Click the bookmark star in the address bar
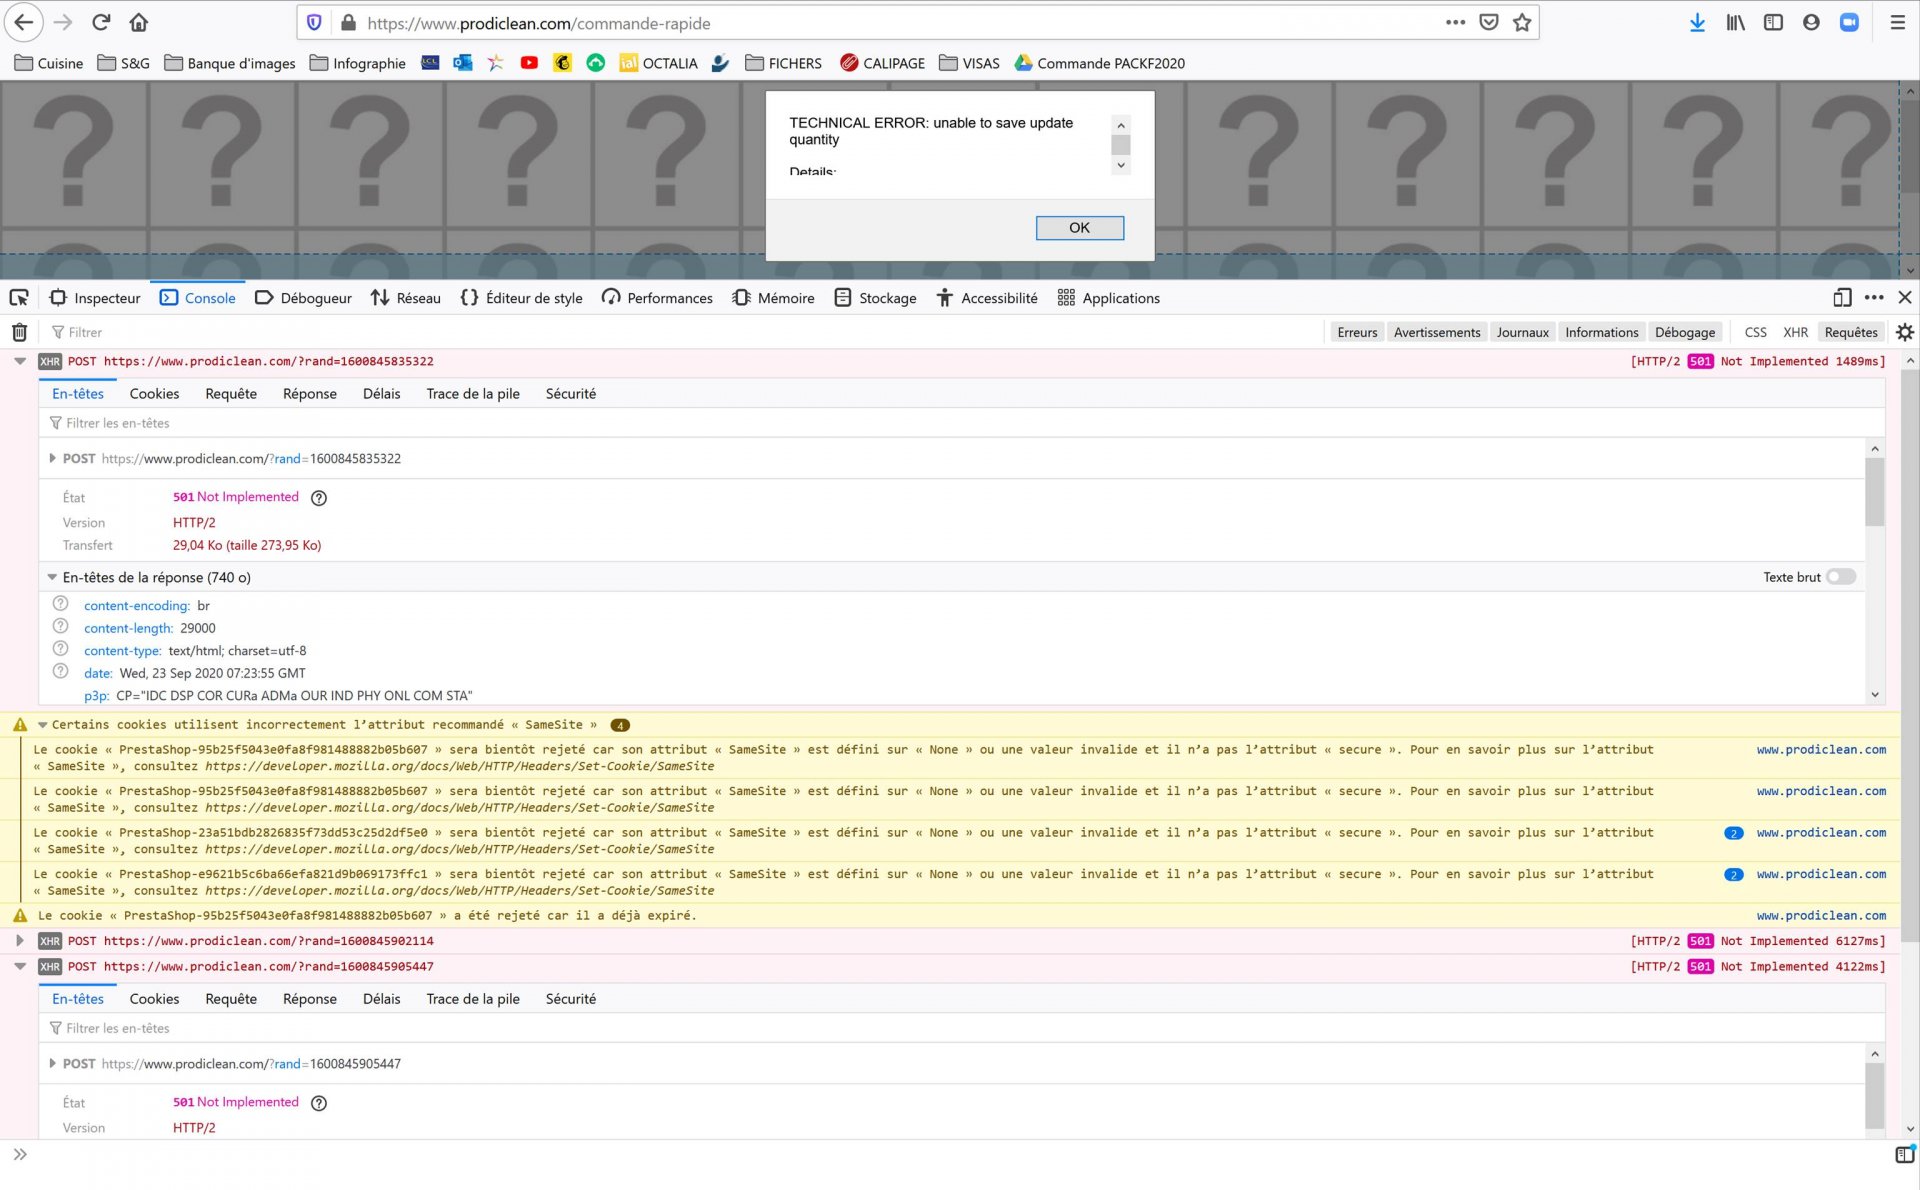 pos(1522,23)
